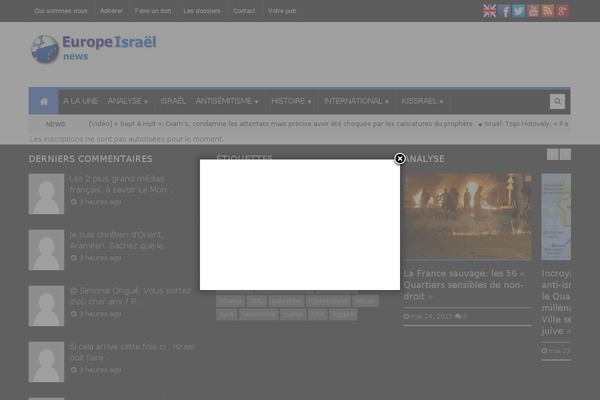Select the terrorisme tag
The height and width of the screenshot is (400, 600).
[258, 315]
